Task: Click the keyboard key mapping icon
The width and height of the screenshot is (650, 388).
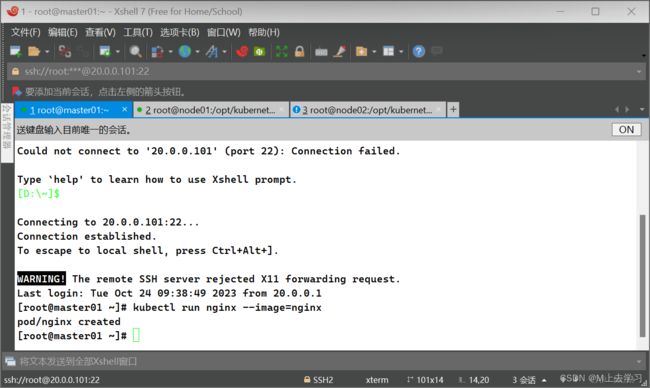Action: tap(321, 52)
